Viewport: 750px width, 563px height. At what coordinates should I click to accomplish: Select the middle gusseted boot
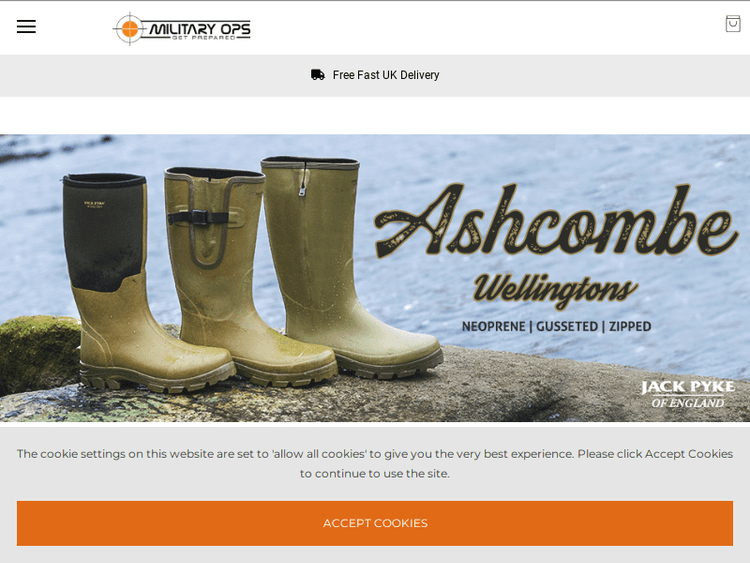(249, 276)
